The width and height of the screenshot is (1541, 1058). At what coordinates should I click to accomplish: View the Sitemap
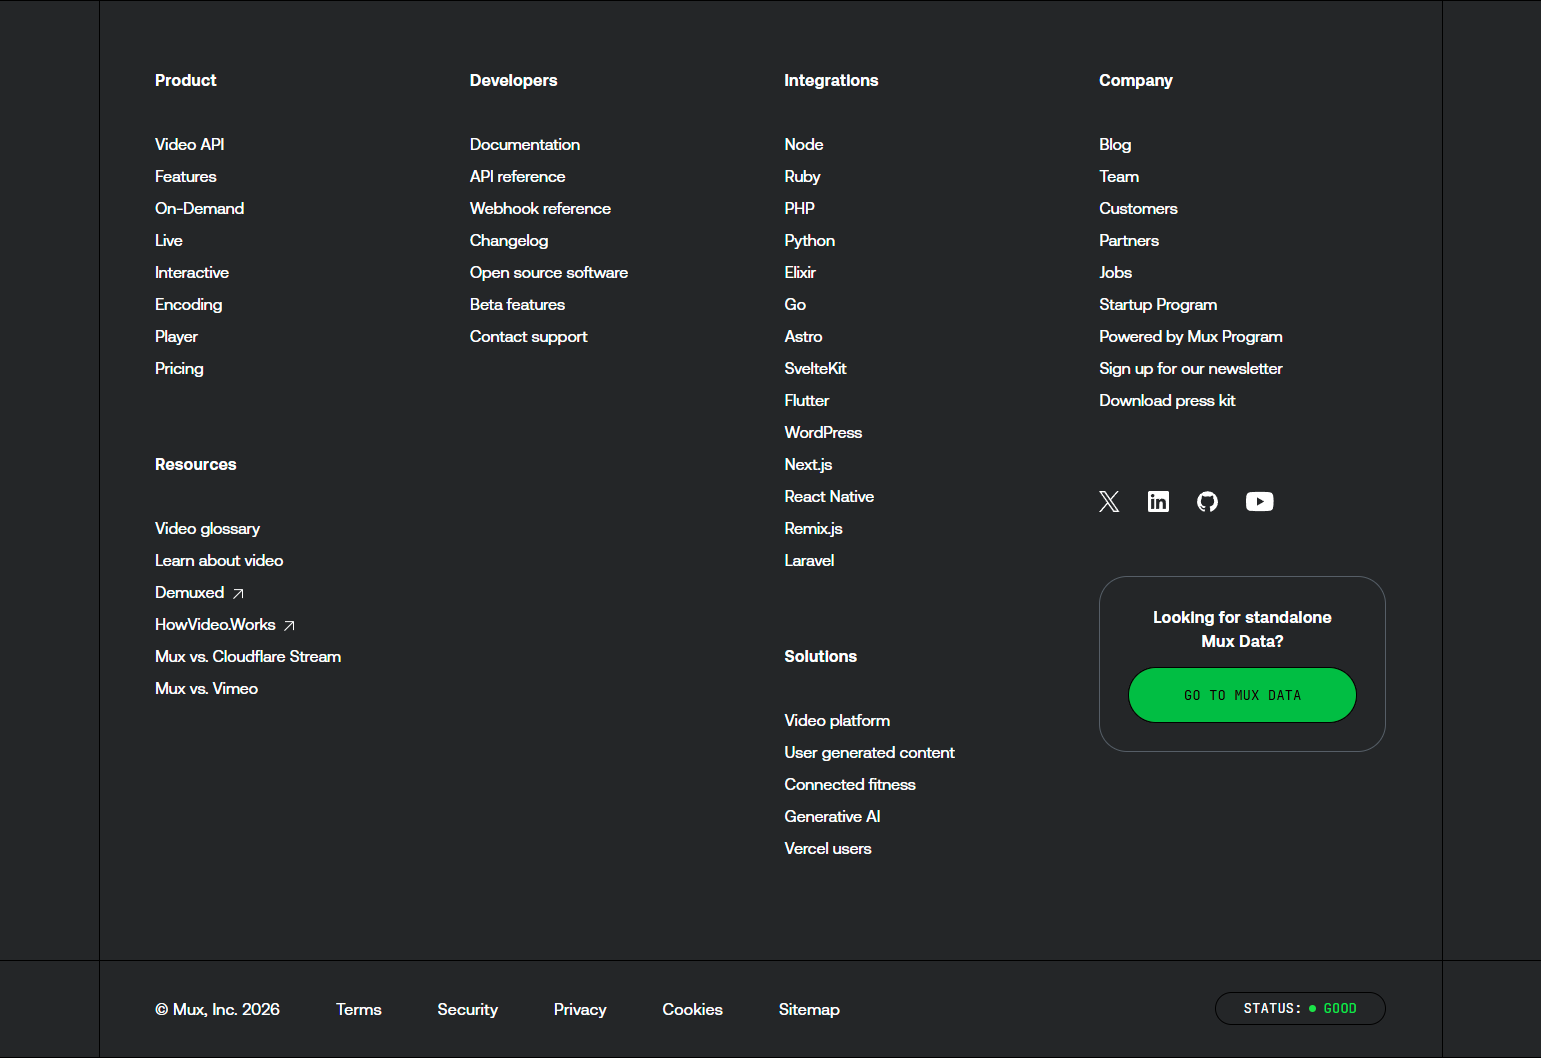tap(809, 1009)
